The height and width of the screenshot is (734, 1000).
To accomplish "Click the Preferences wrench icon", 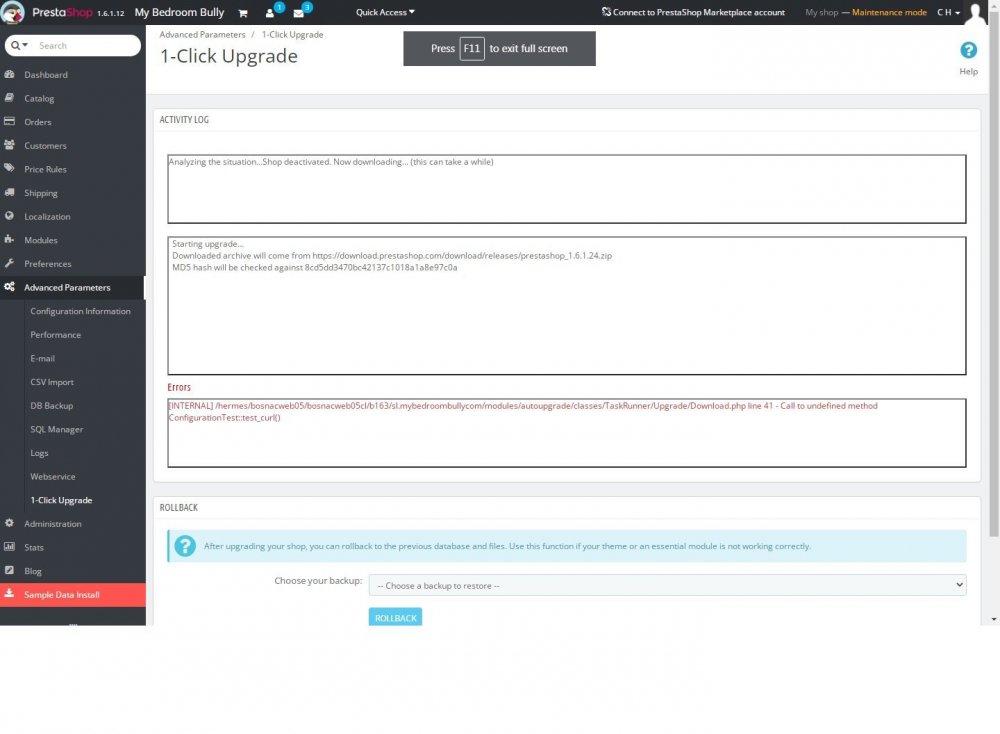I will coord(10,263).
